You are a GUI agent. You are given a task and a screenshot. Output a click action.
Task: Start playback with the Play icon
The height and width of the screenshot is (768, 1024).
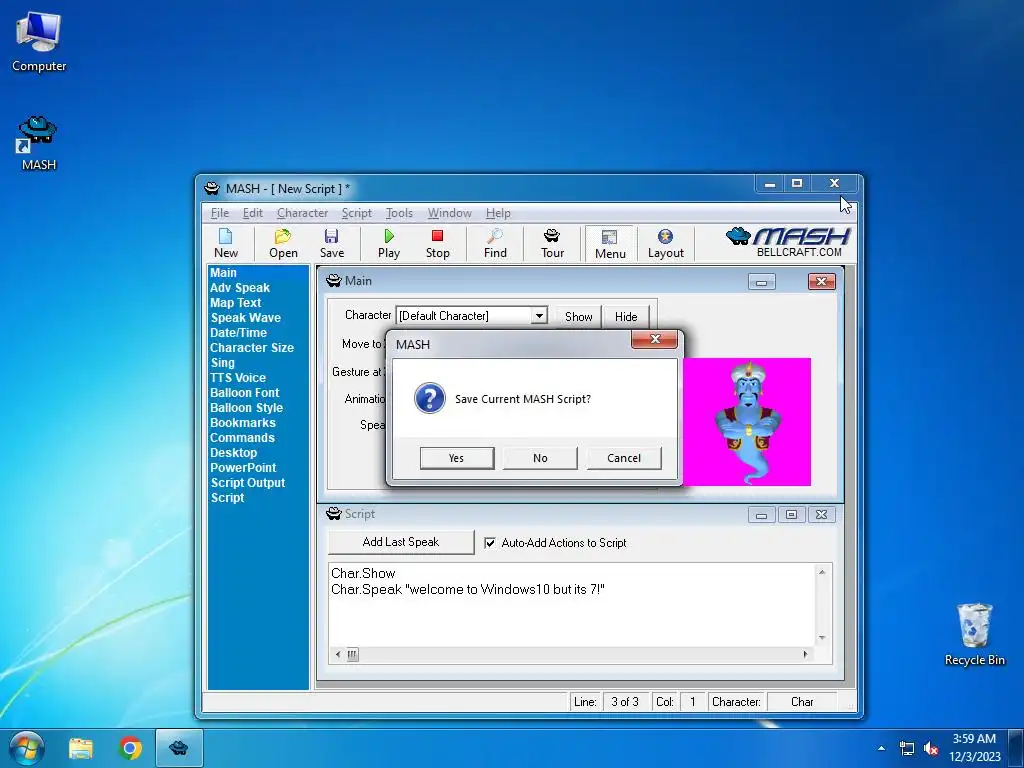click(389, 243)
